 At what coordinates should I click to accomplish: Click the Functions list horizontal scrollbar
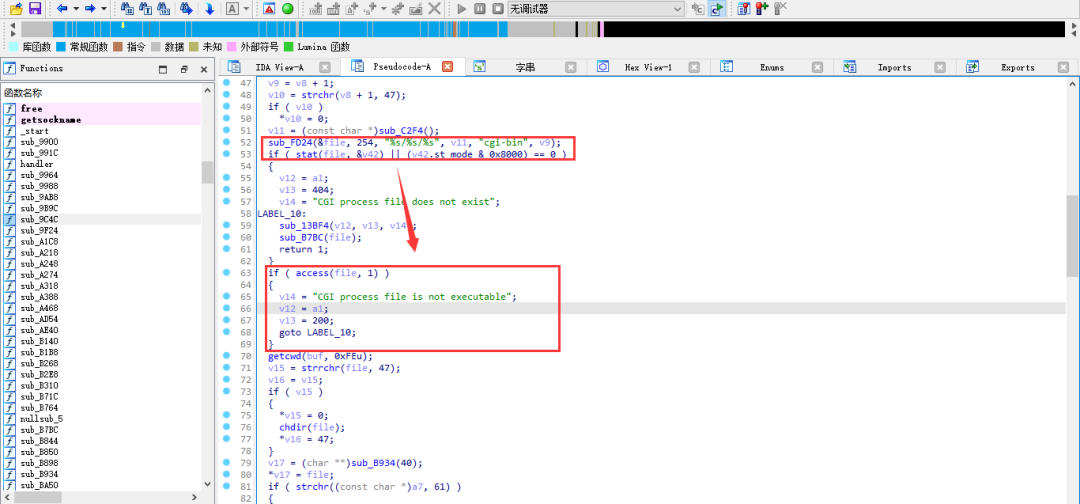103,498
